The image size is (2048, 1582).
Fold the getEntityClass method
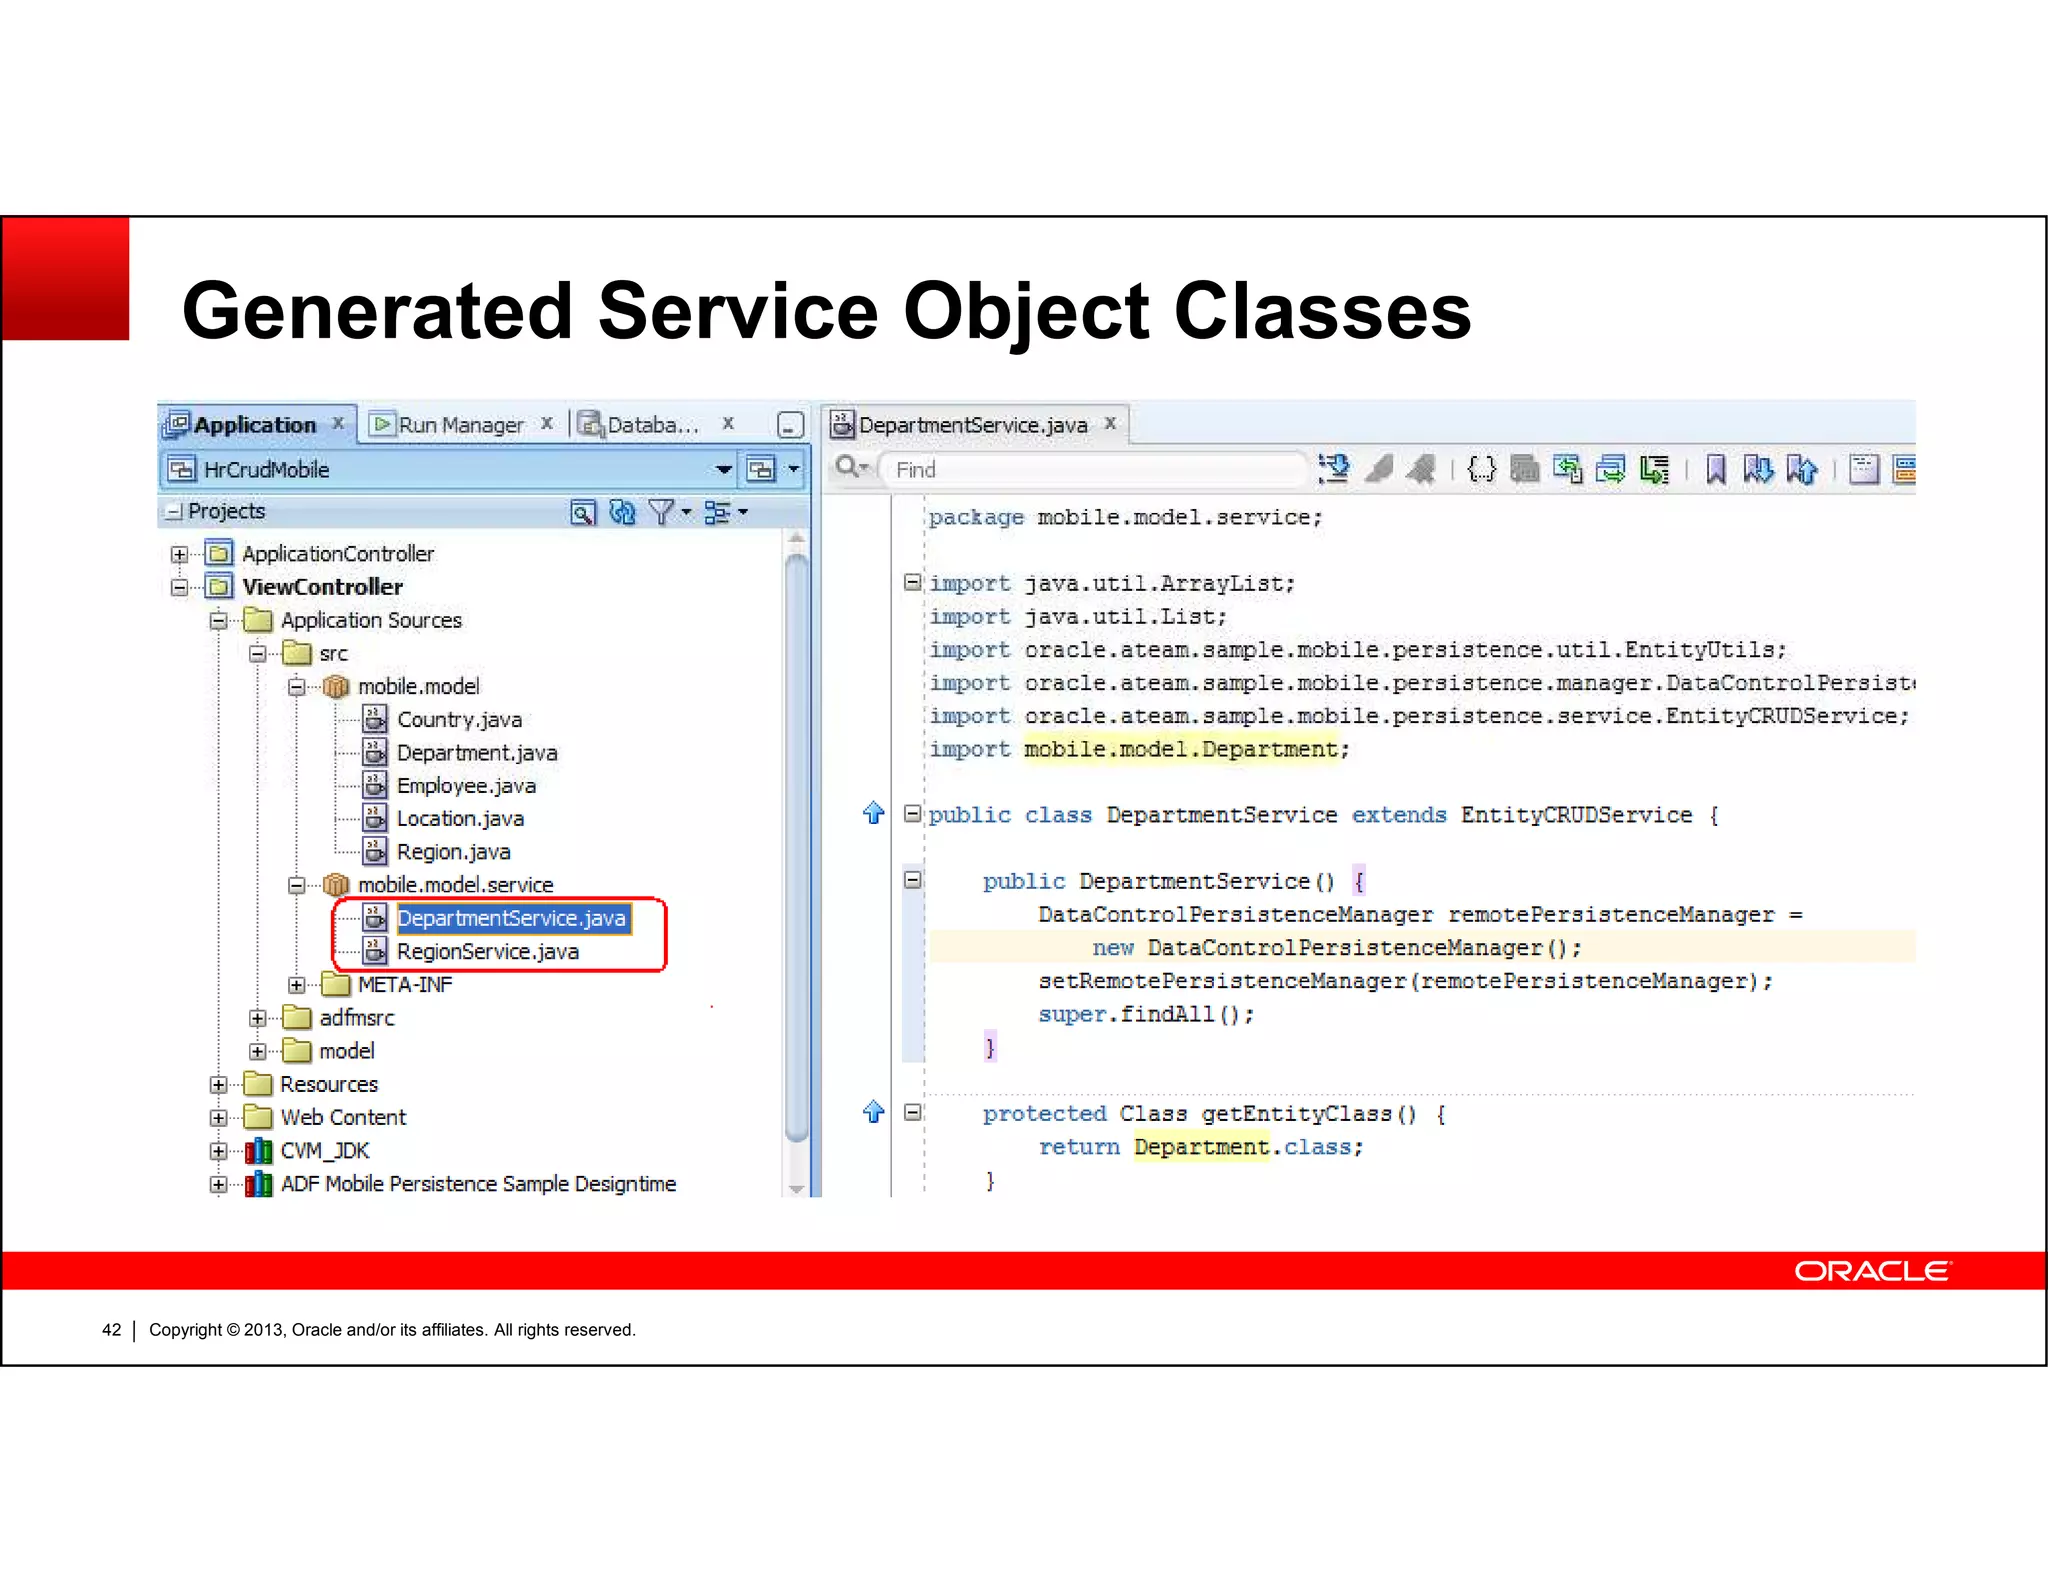coord(912,1112)
